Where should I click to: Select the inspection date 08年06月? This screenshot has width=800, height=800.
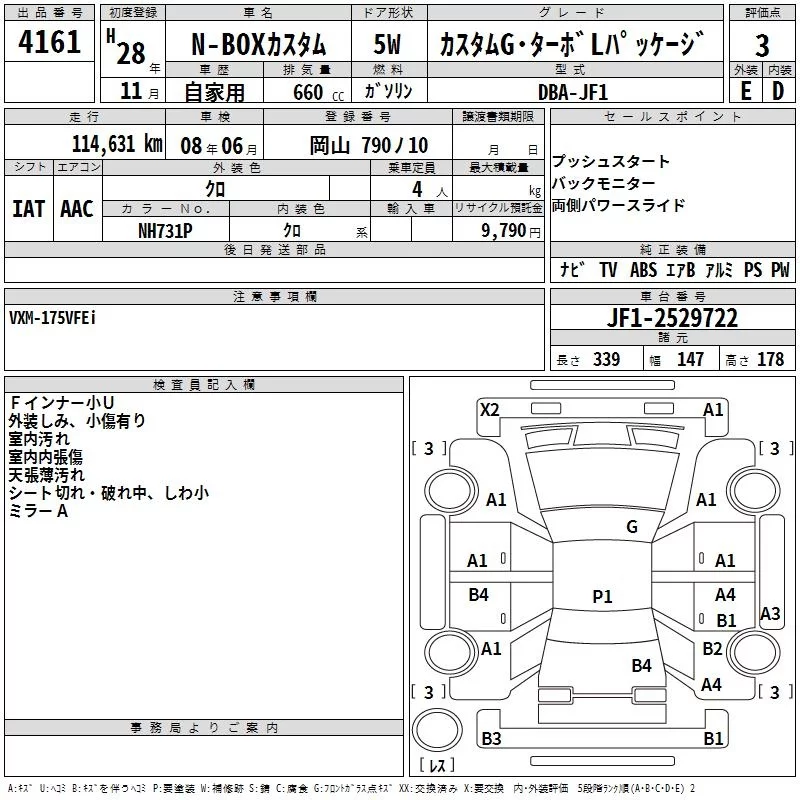point(218,146)
